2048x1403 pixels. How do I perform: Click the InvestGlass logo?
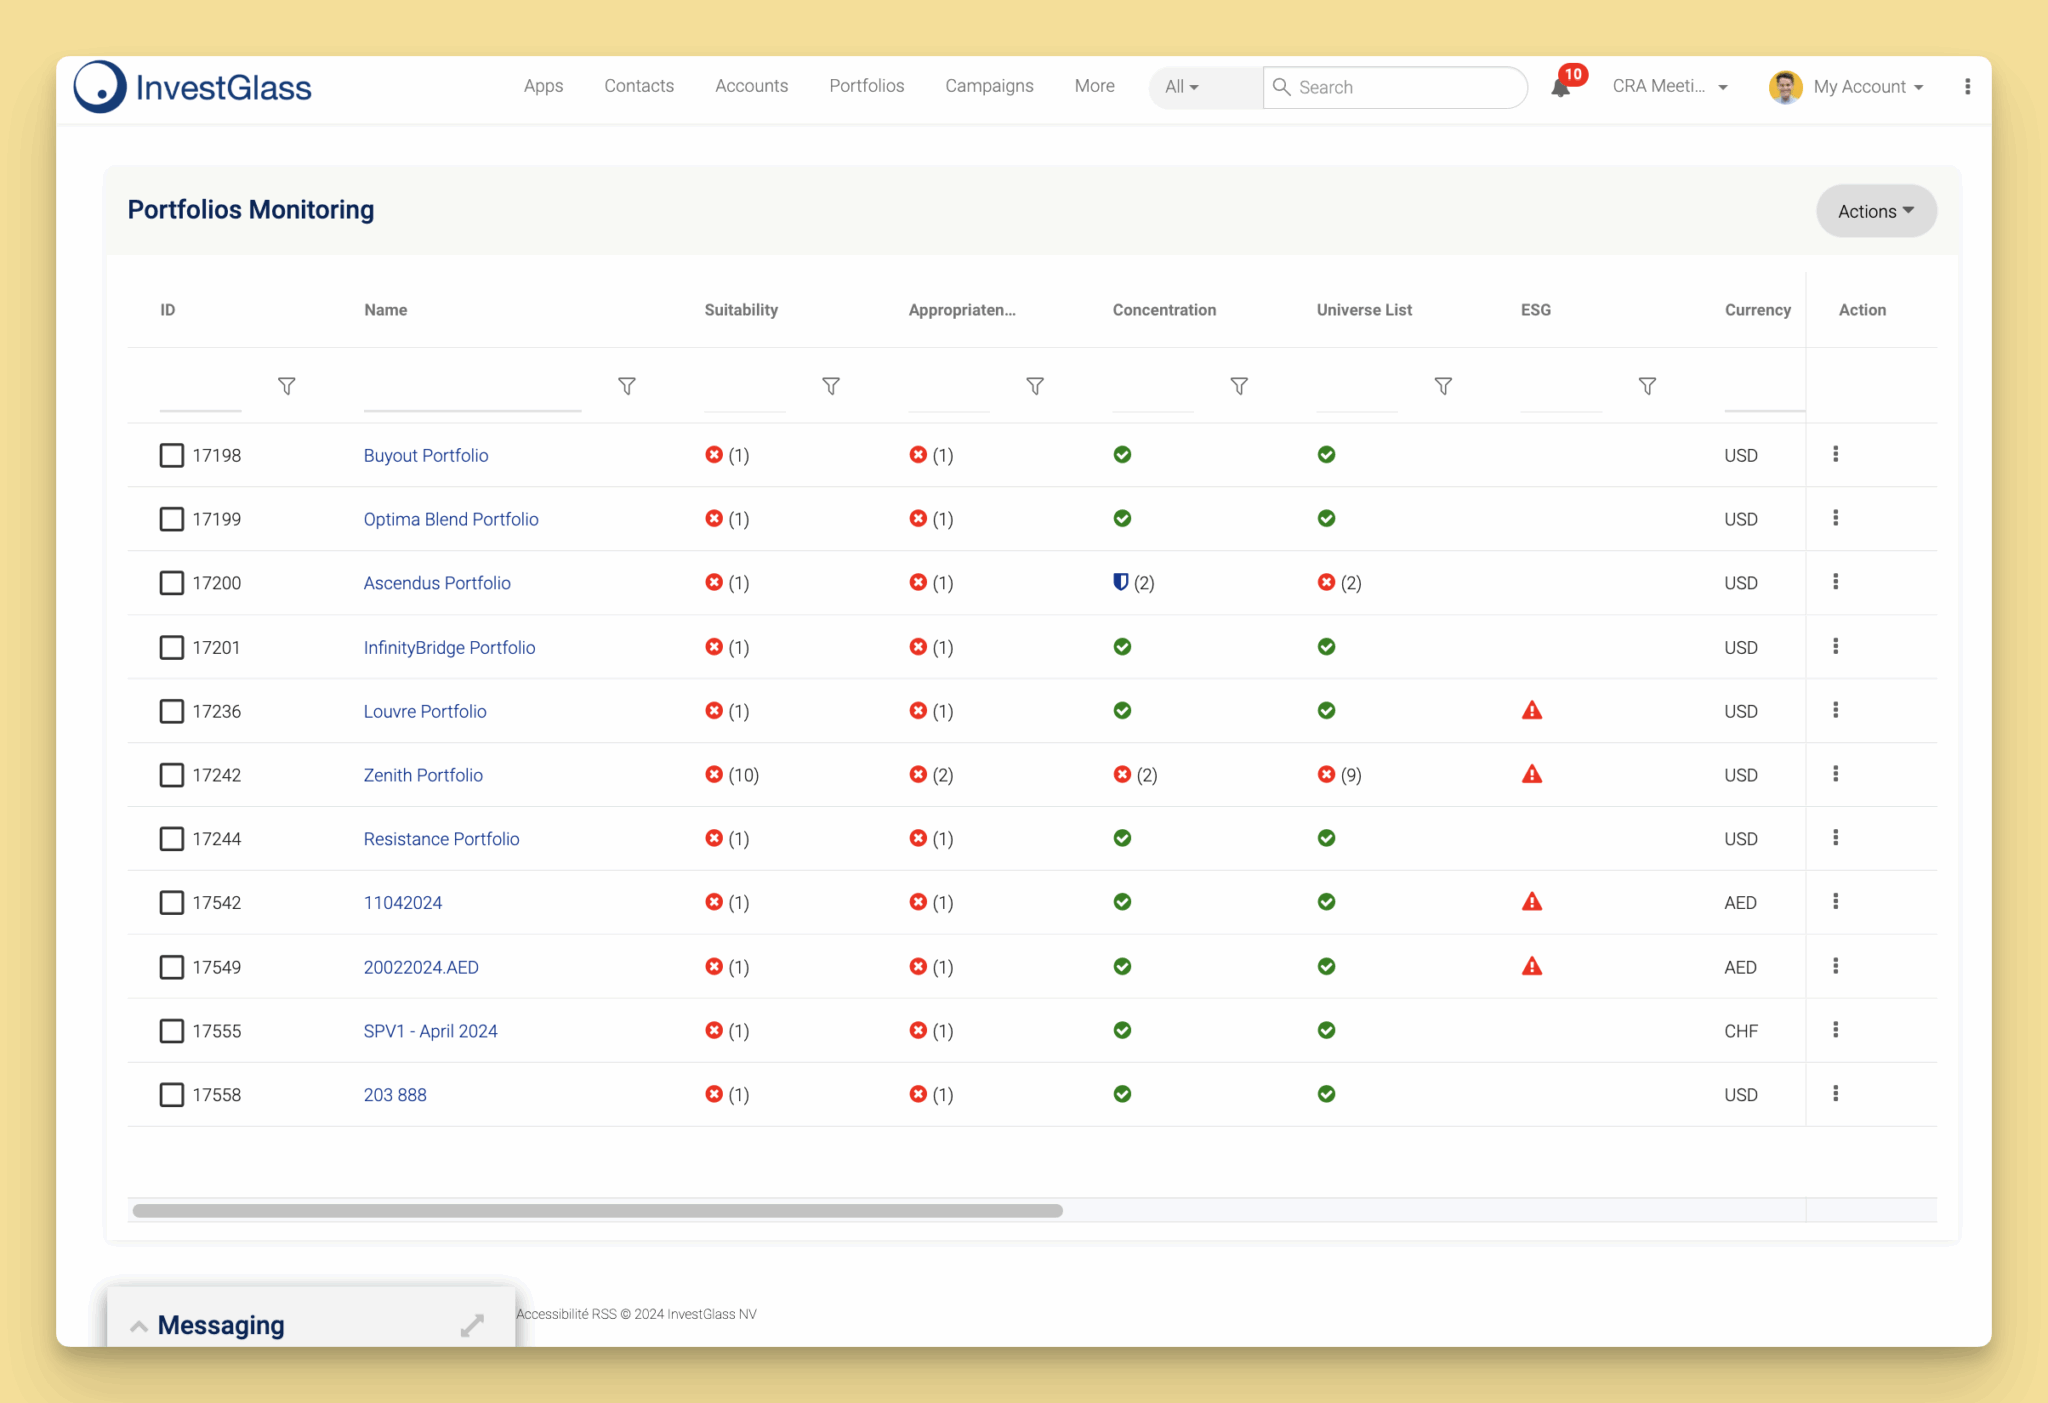(193, 87)
